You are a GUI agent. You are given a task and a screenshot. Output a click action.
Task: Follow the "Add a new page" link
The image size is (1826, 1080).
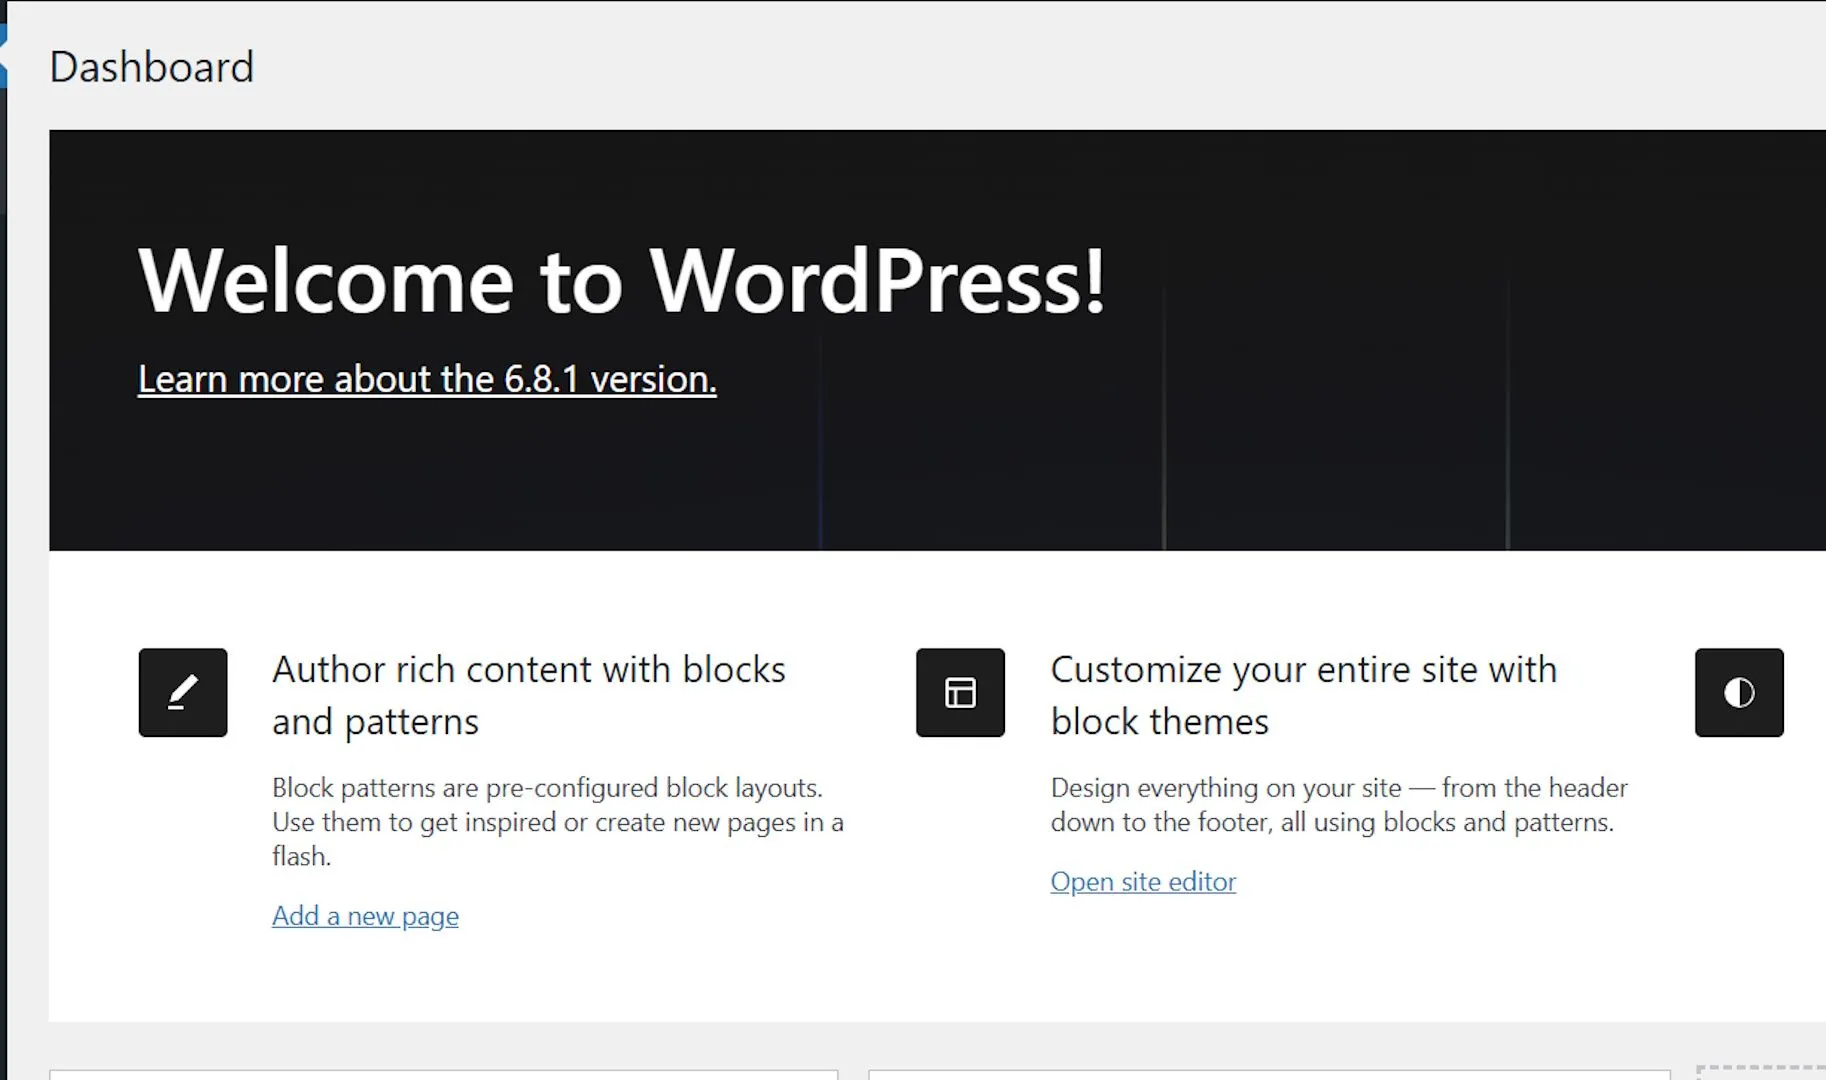point(365,916)
